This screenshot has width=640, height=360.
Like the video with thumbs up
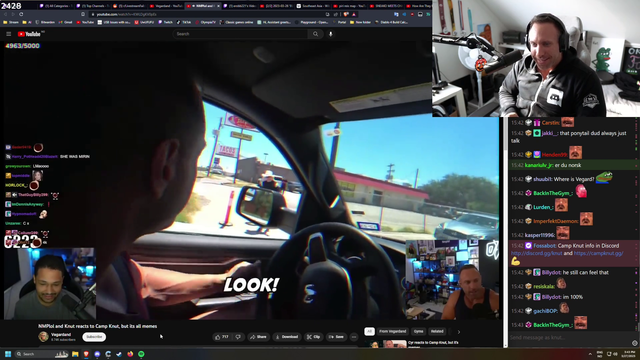click(222, 337)
